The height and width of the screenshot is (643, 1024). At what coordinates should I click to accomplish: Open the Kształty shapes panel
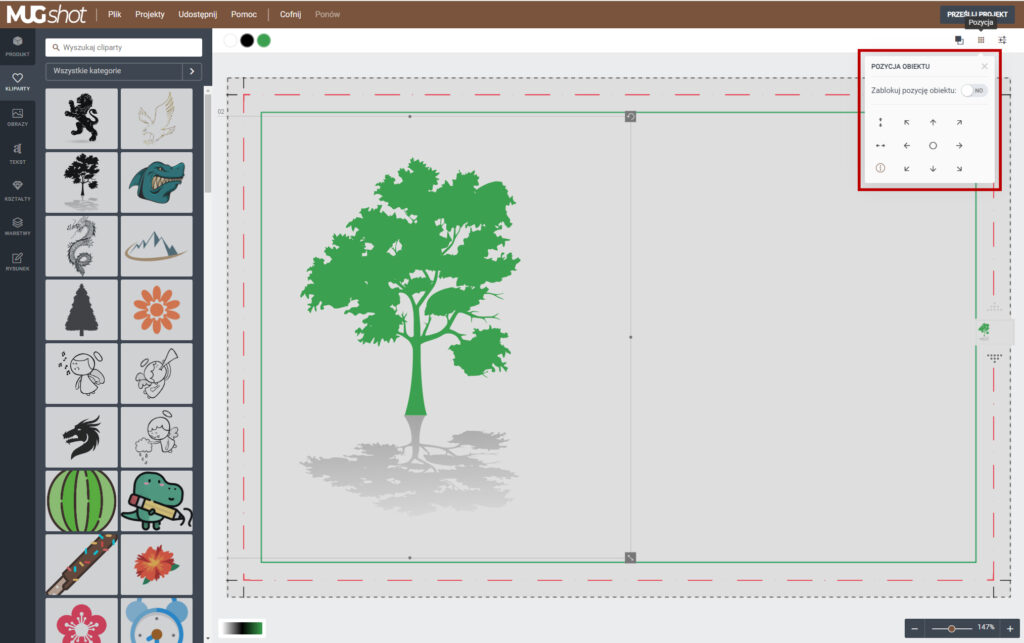17,190
